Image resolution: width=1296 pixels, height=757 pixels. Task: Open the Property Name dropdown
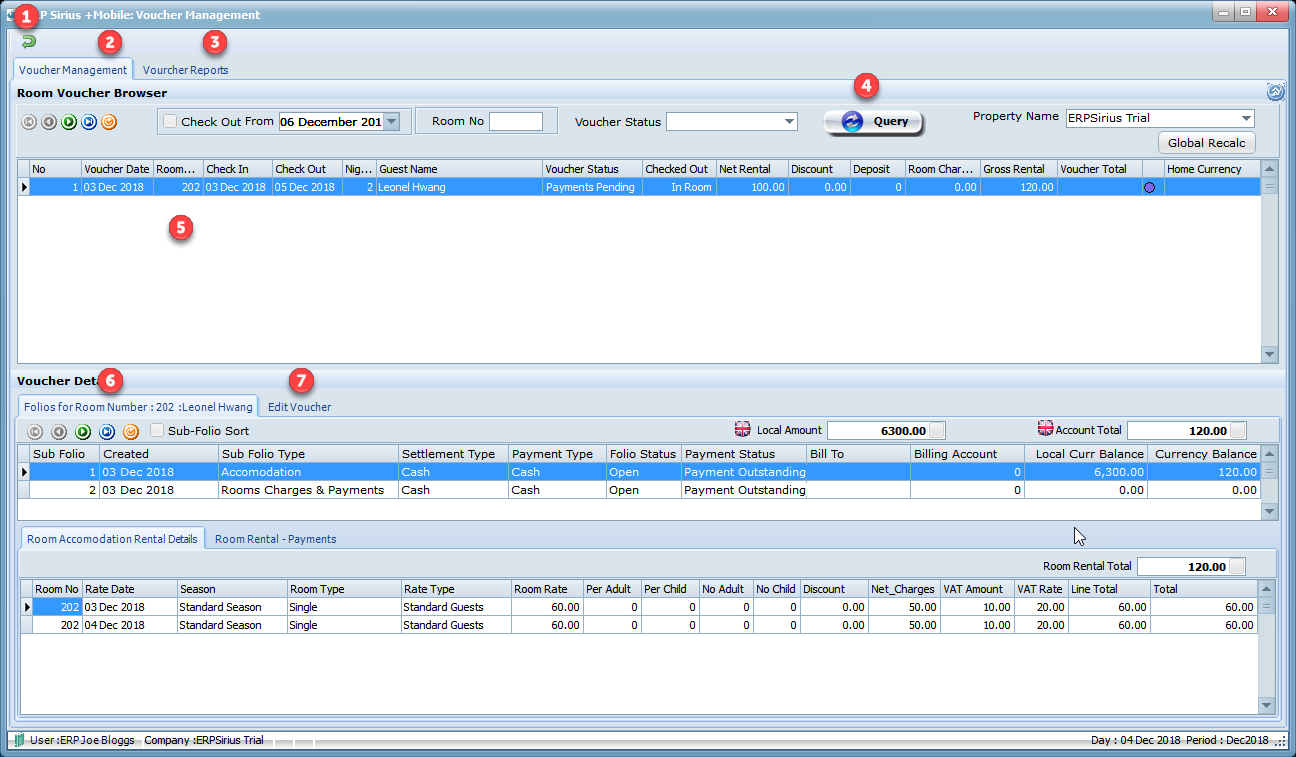(1246, 118)
